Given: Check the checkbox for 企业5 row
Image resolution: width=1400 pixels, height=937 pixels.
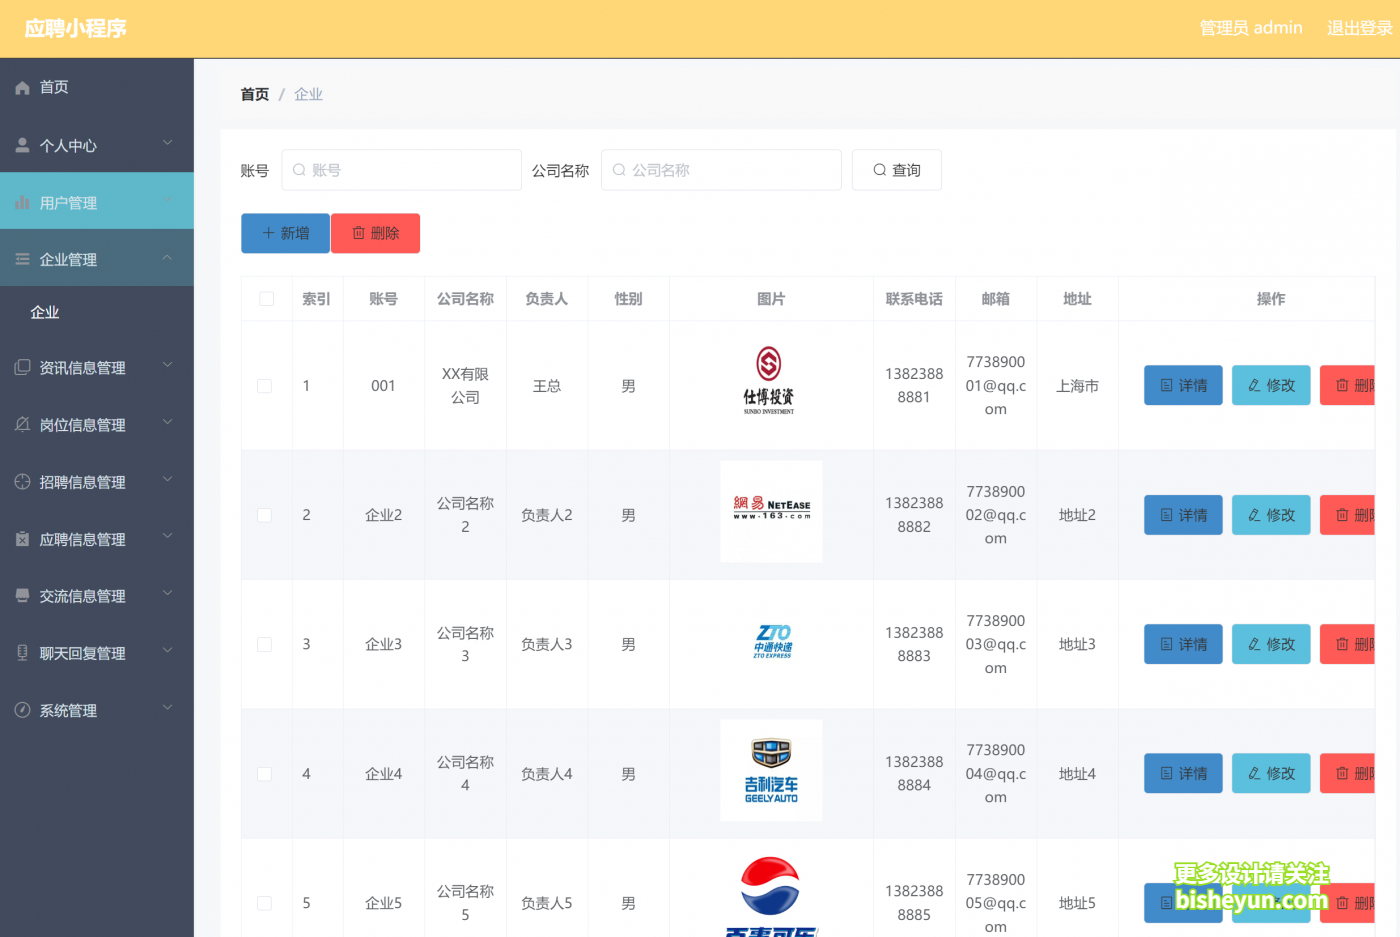Looking at the screenshot, I should coord(265,903).
